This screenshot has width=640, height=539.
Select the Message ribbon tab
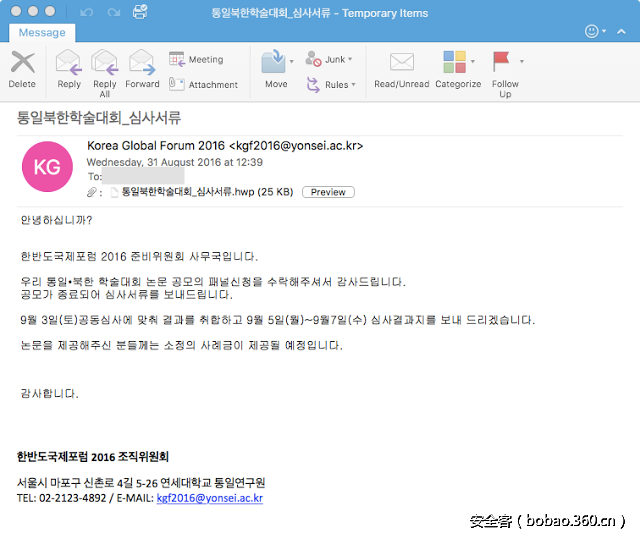42,32
